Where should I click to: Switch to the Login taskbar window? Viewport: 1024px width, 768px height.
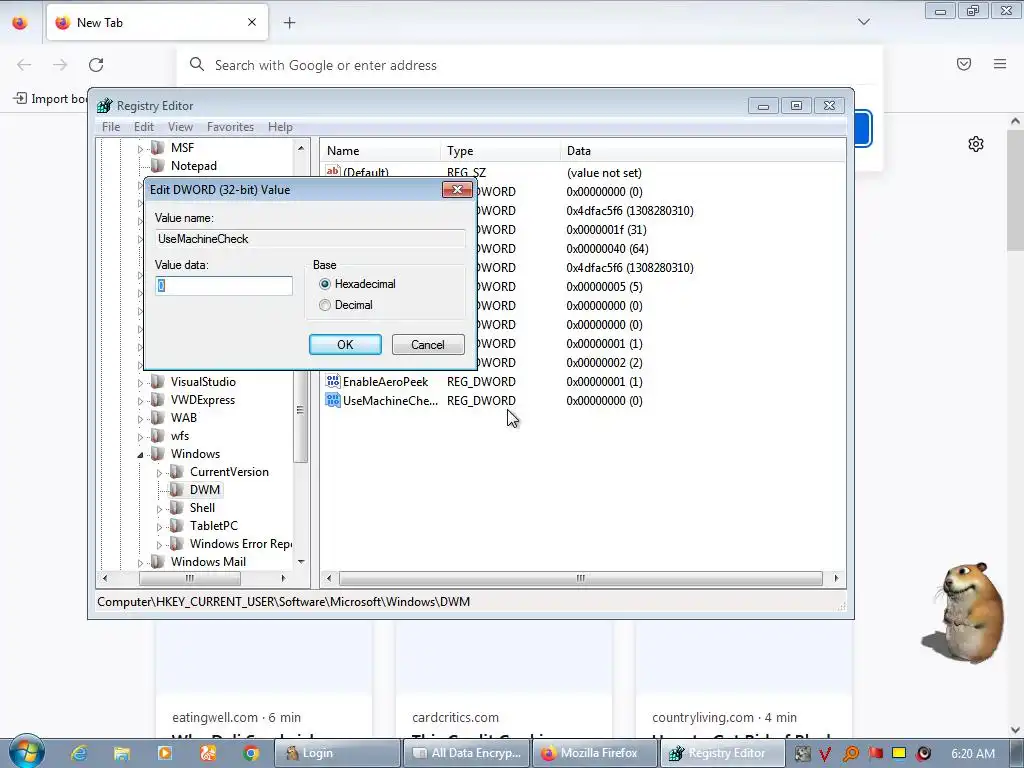point(337,753)
